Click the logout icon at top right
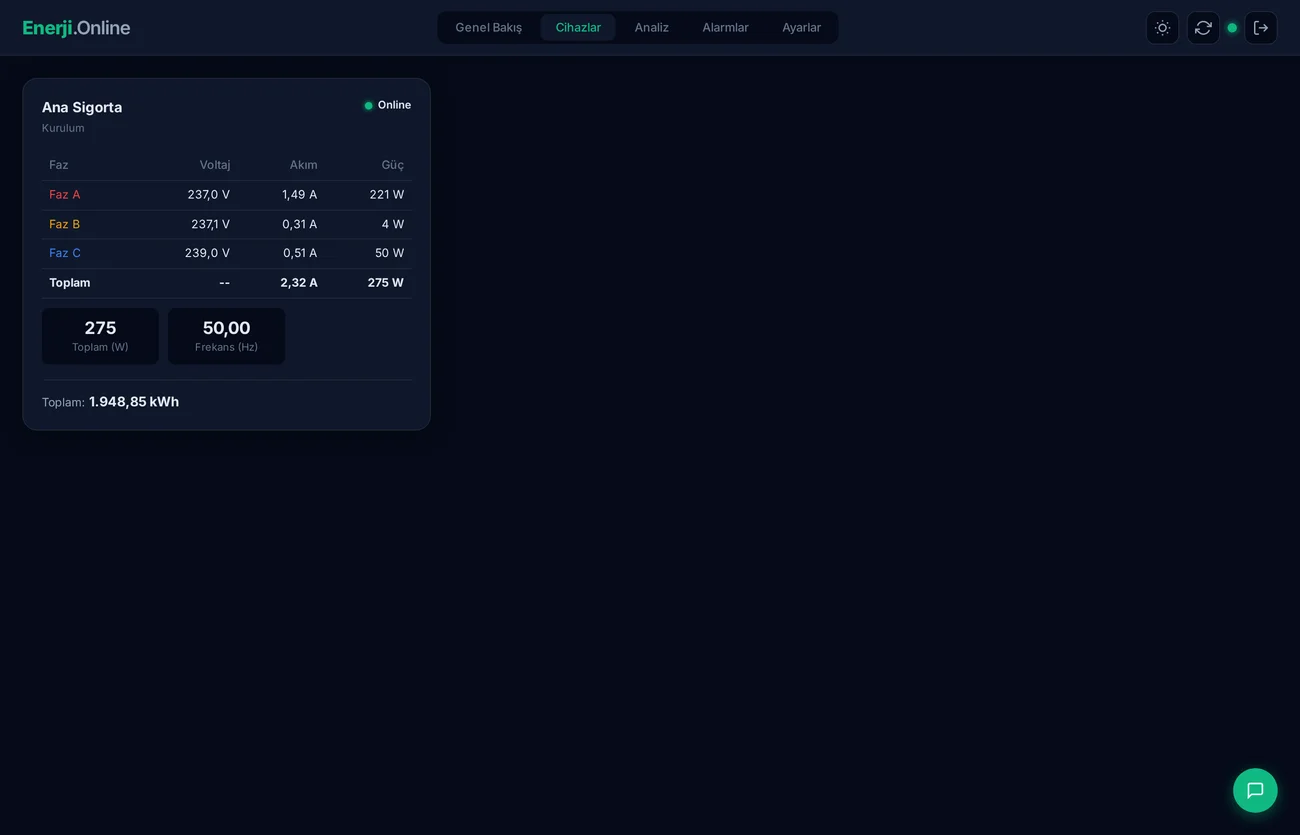Viewport: 1300px width, 835px height. 1260,27
